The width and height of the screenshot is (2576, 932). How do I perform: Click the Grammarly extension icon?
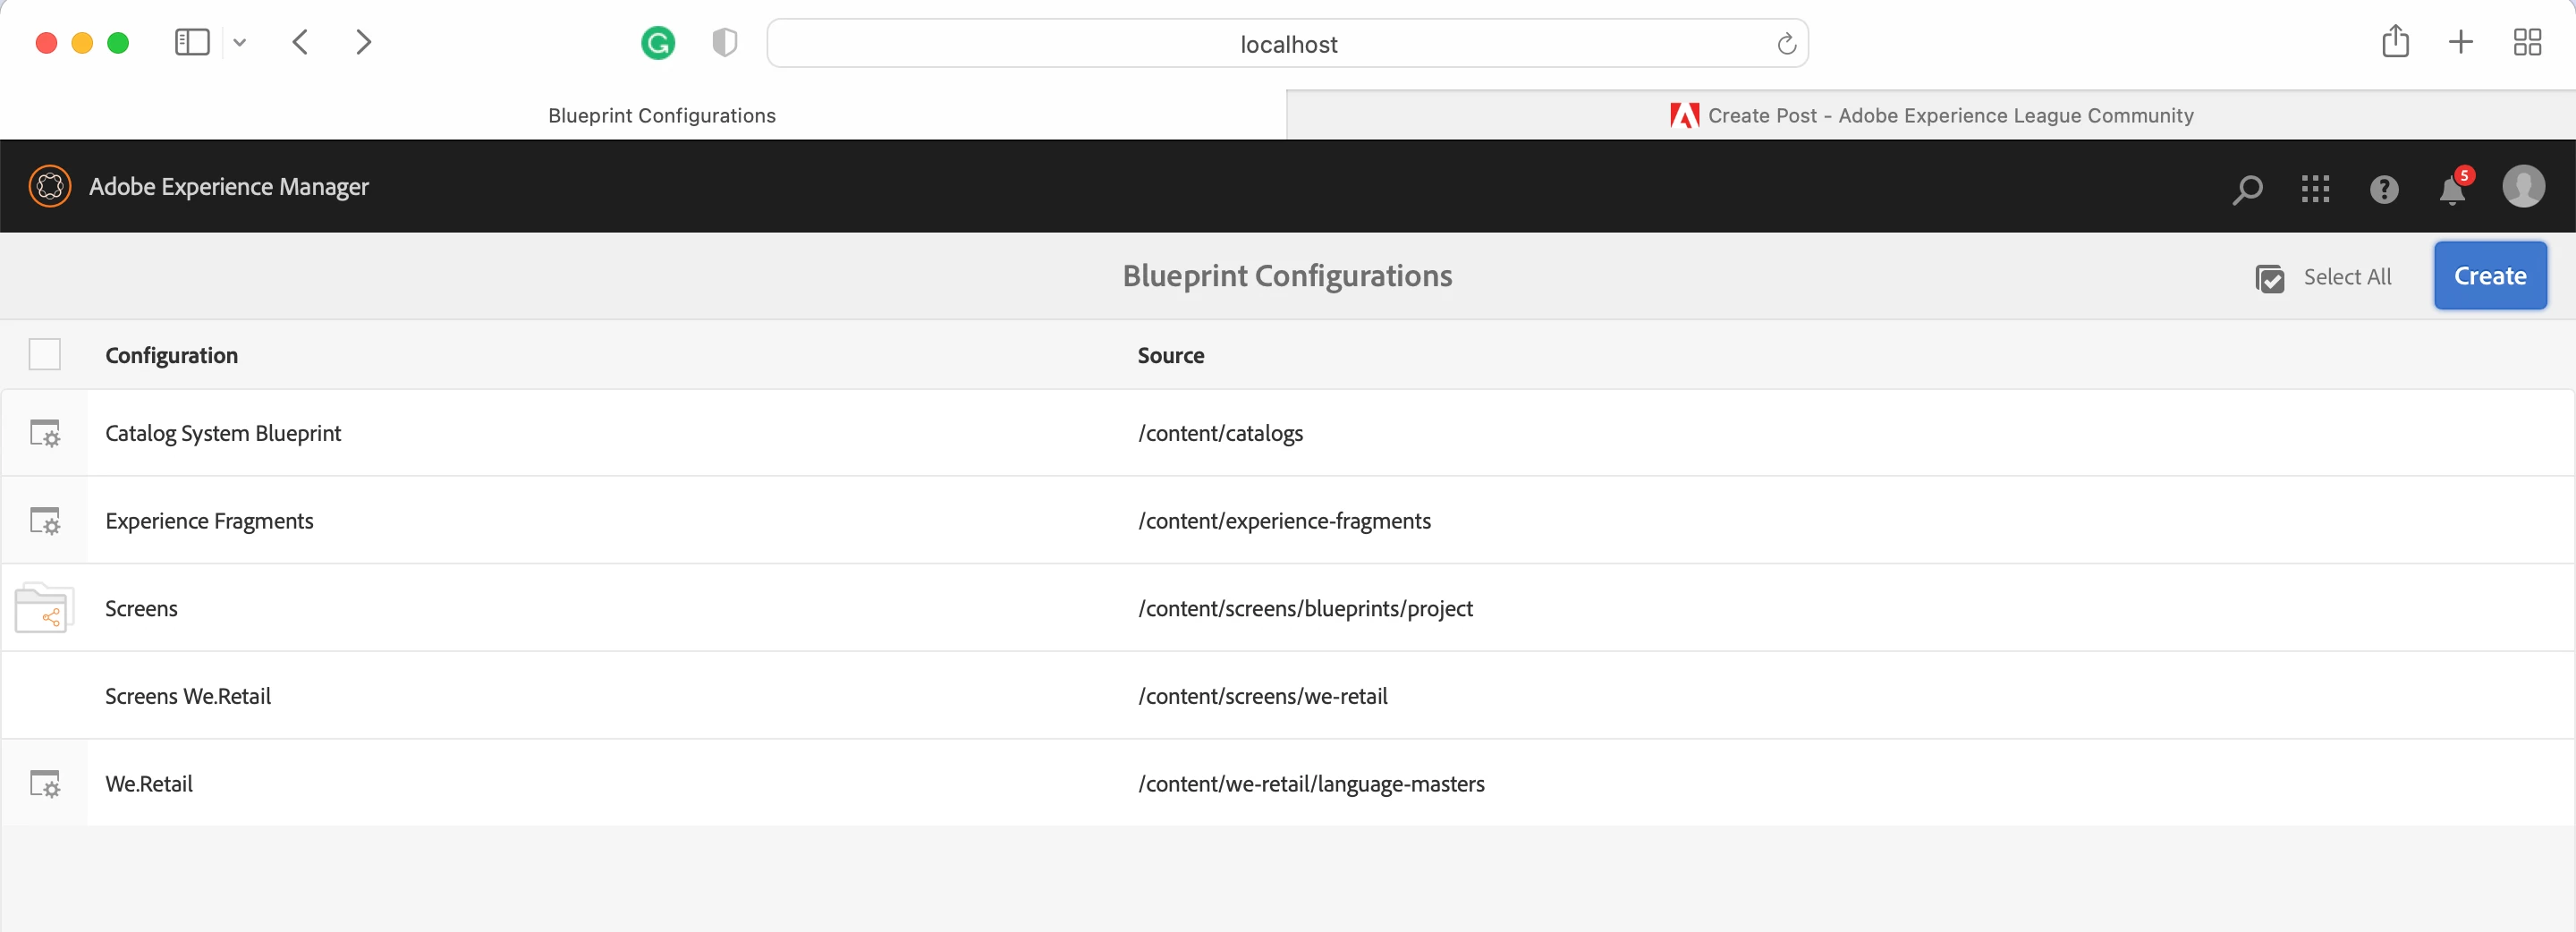(658, 43)
